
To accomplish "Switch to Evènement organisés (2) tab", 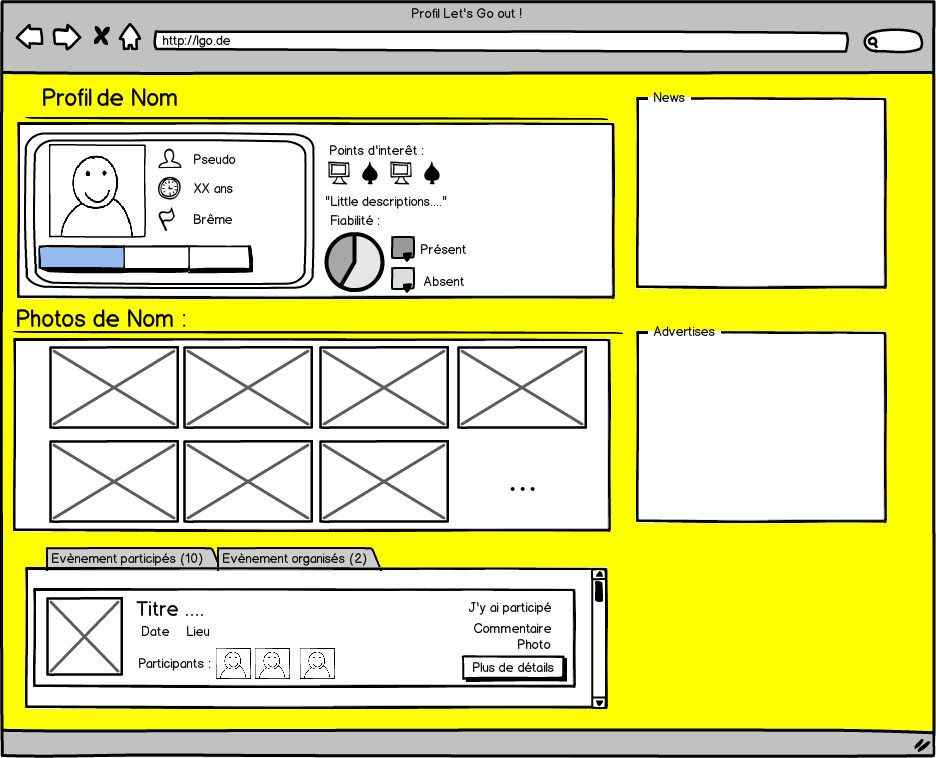I will tap(295, 559).
